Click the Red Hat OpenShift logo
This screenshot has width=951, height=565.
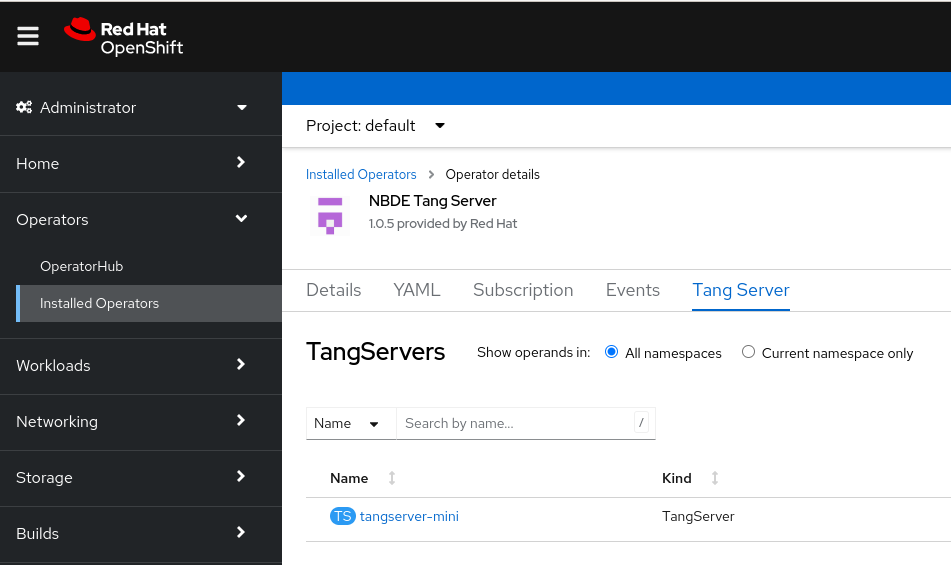click(x=124, y=37)
